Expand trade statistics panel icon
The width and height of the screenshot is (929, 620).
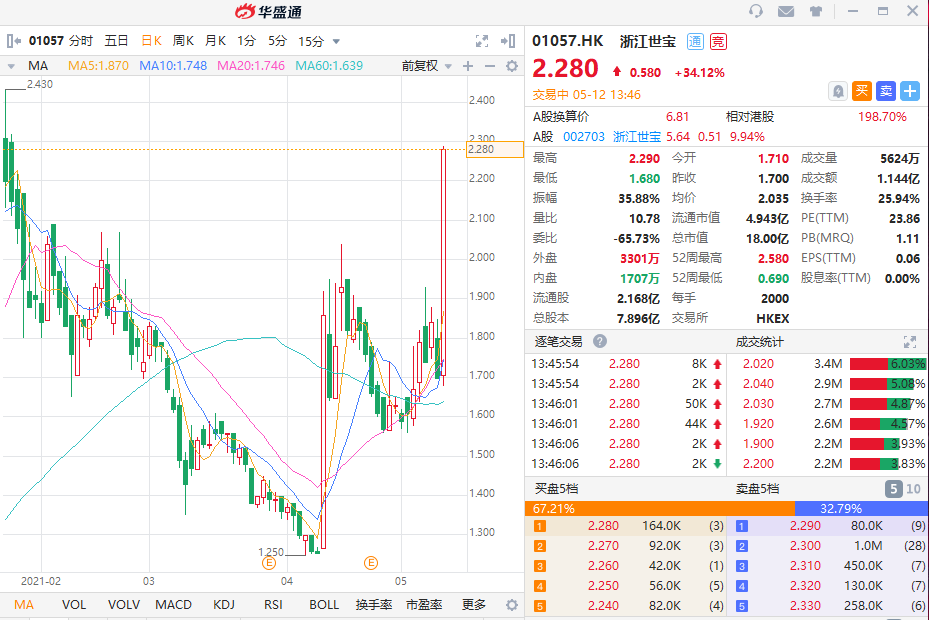click(x=909, y=341)
